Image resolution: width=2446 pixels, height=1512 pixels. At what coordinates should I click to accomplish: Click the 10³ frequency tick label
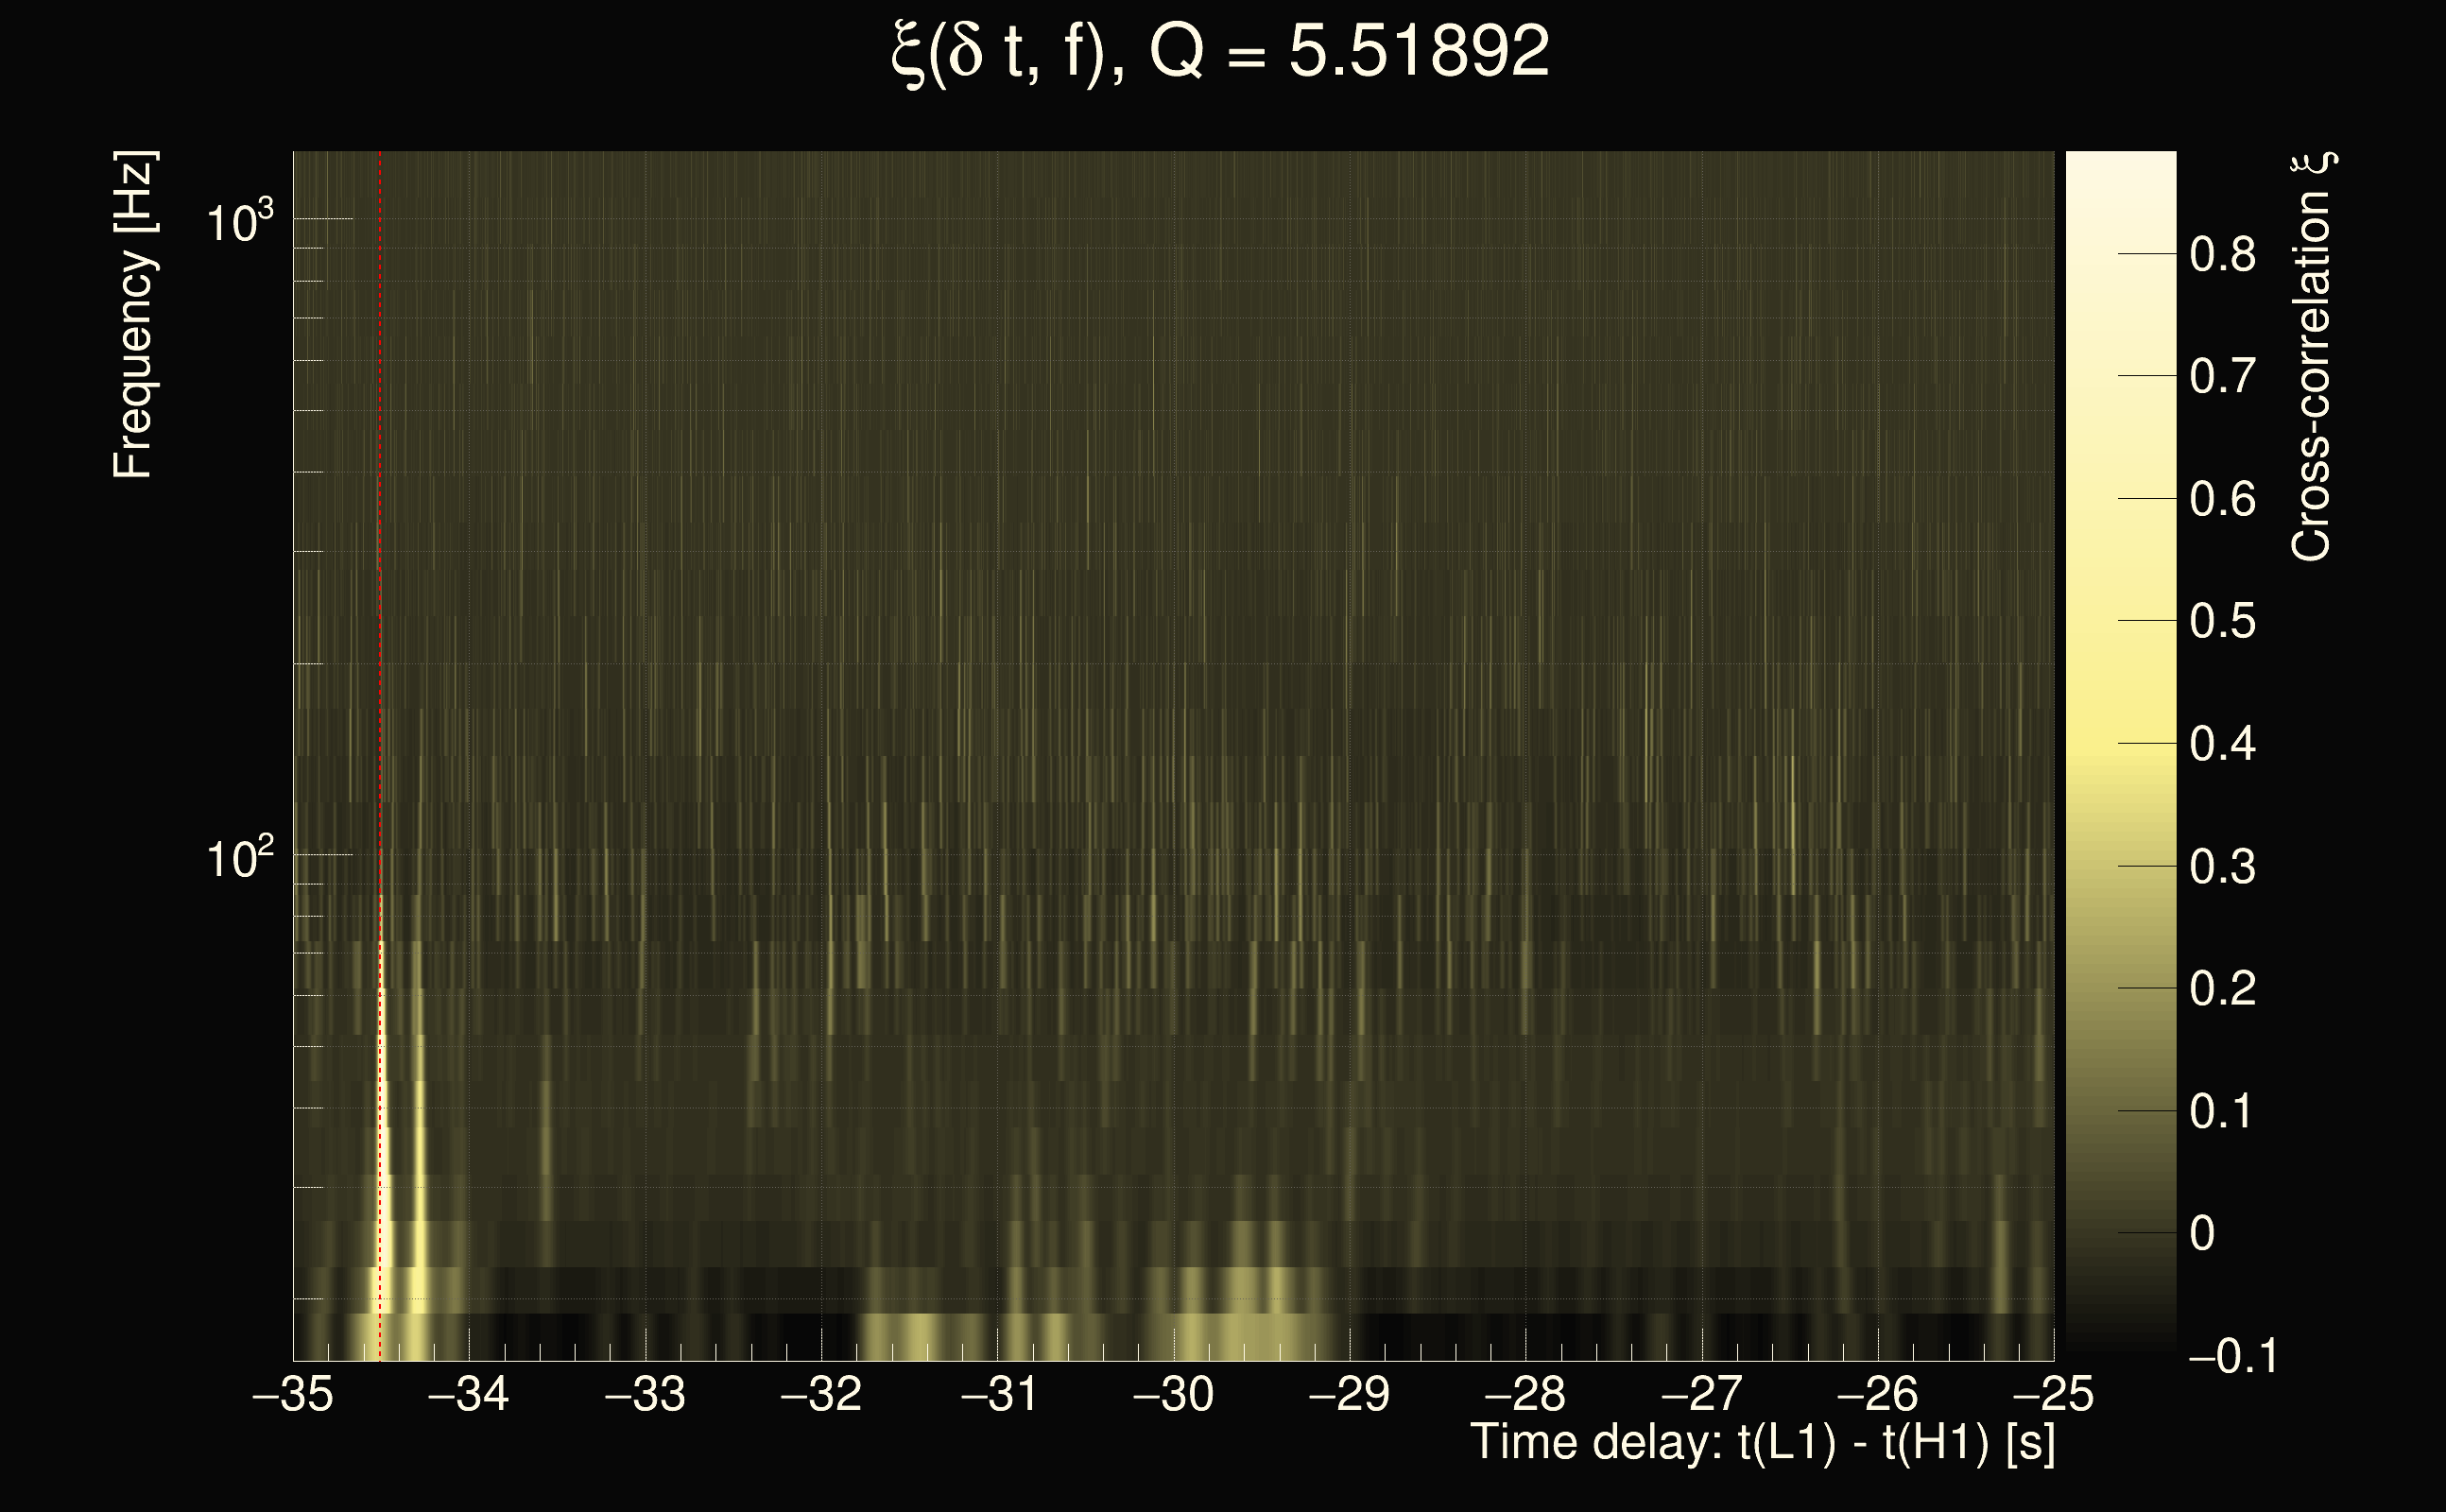pyautogui.click(x=238, y=222)
